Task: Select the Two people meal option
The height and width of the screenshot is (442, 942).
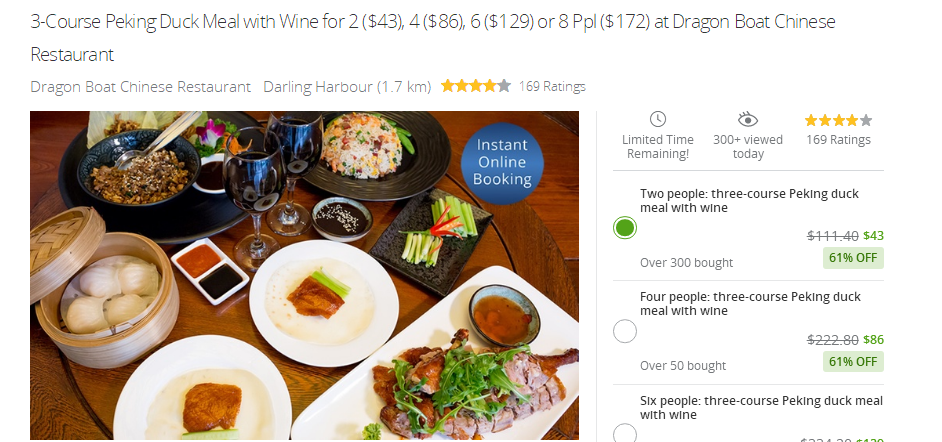Action: (x=625, y=228)
